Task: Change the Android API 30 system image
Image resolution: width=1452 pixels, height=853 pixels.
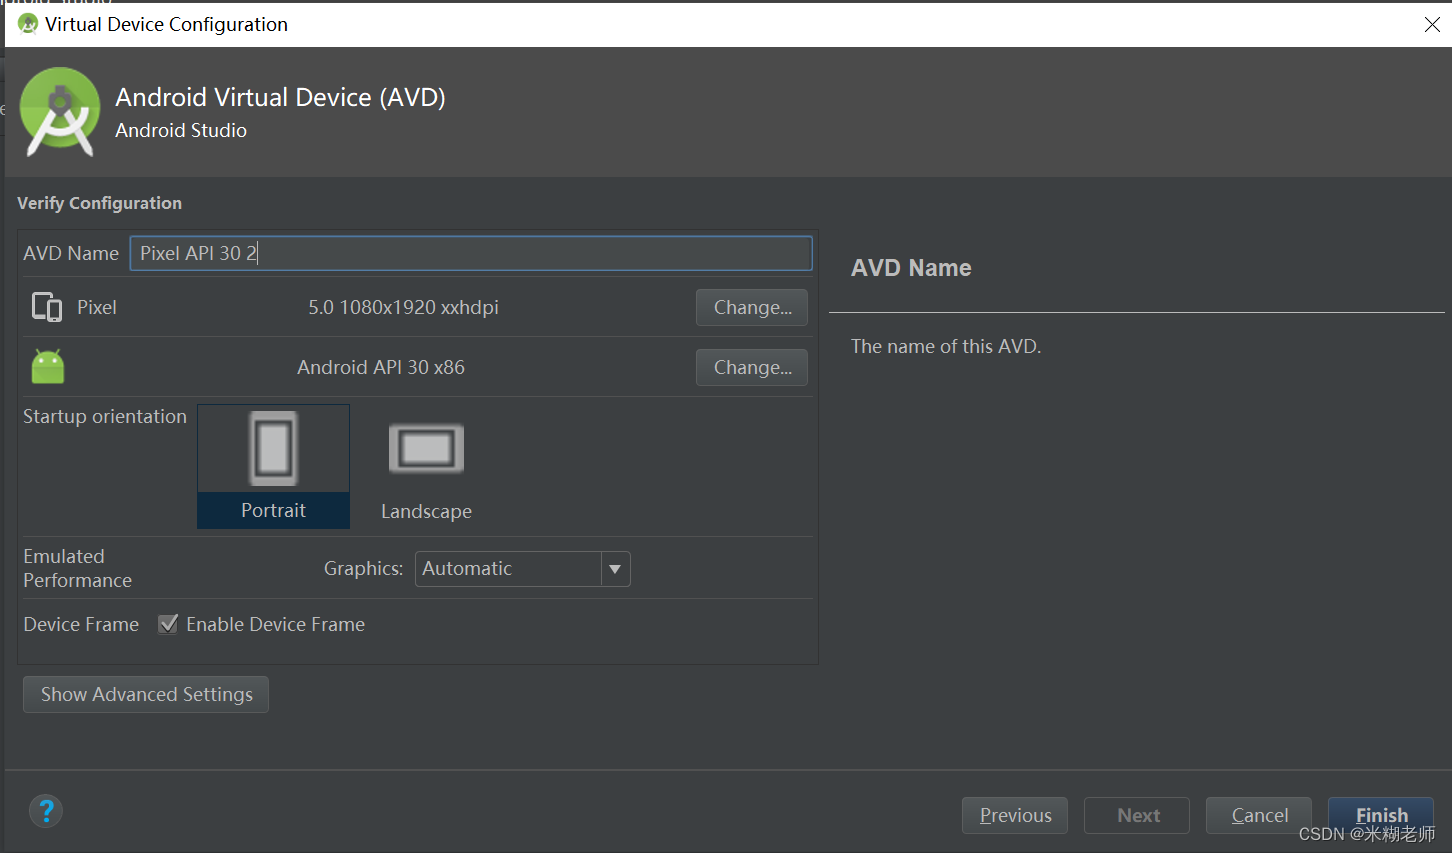Action: pos(752,367)
